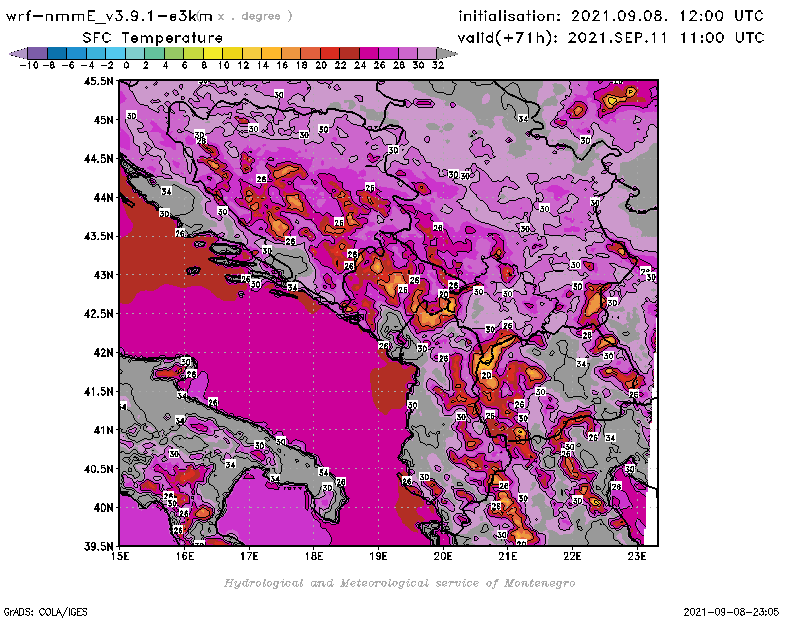Screen dimensions: 800x618
Task: Click the '45N' latitude label
Action: (x=103, y=120)
